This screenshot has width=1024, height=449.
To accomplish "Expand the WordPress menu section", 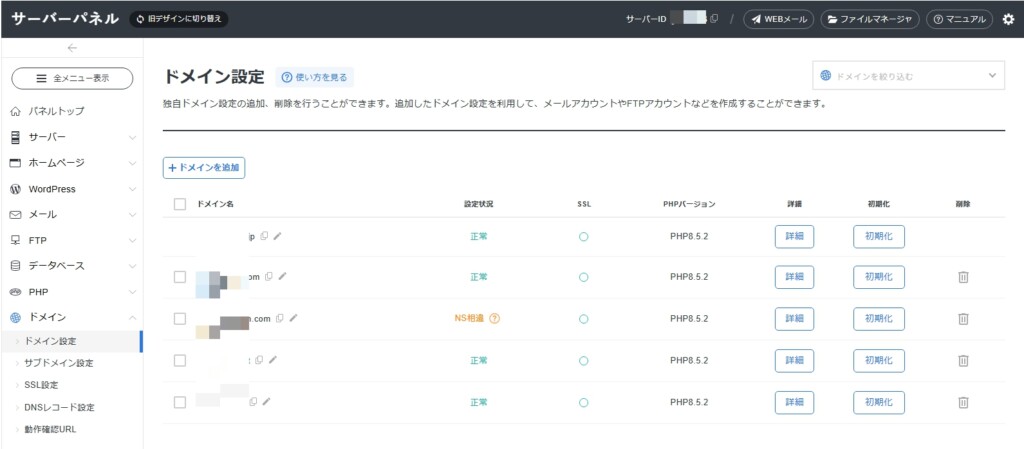I will [x=72, y=189].
